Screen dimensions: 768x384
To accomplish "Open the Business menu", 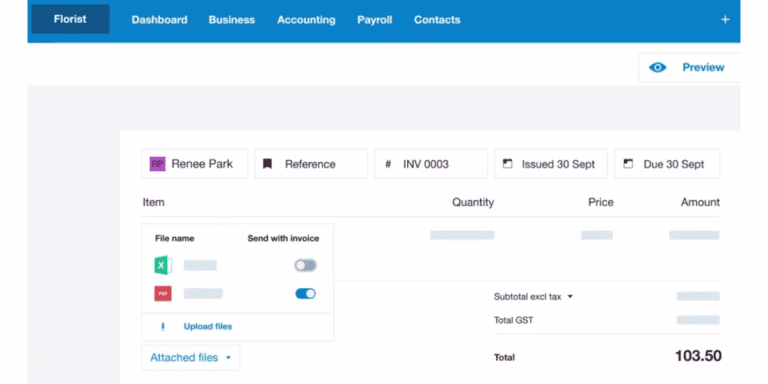I will point(232,20).
